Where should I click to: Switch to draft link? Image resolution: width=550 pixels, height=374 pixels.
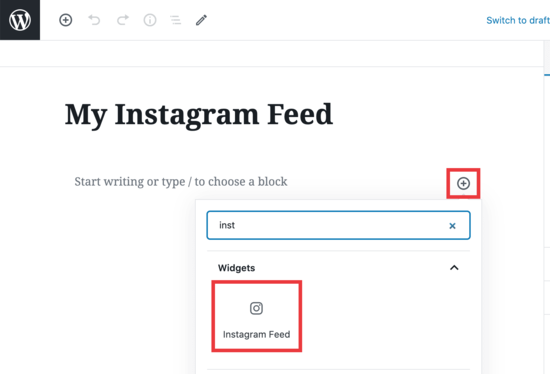(518, 20)
